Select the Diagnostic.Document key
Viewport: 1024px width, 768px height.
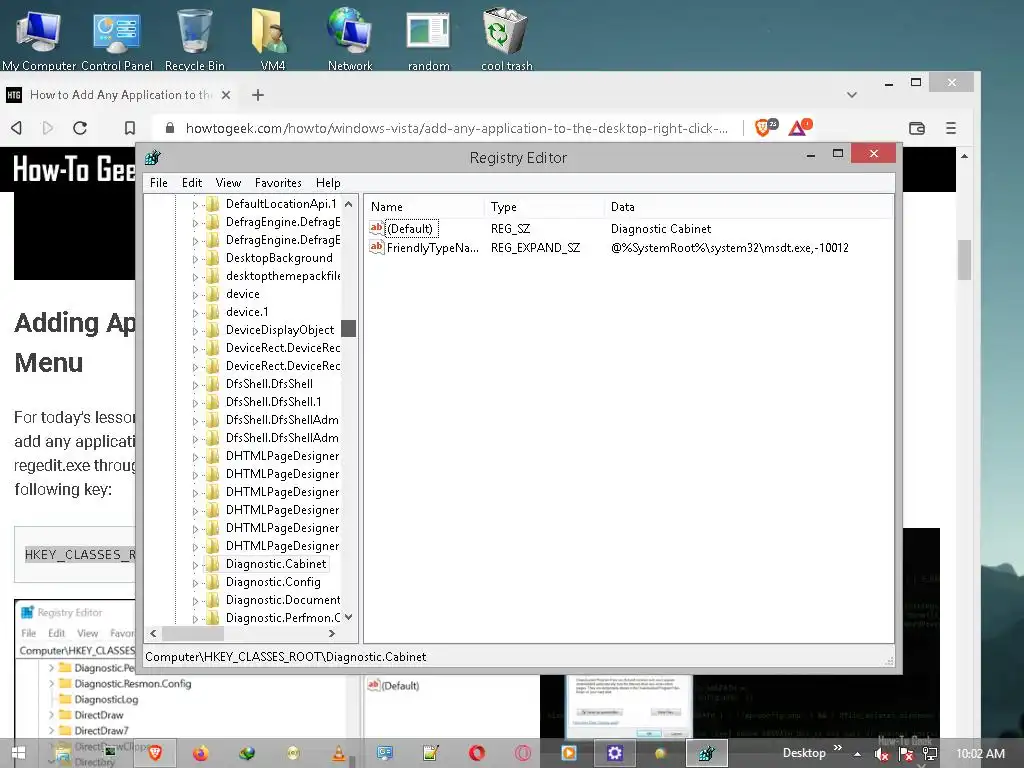pyautogui.click(x=283, y=600)
